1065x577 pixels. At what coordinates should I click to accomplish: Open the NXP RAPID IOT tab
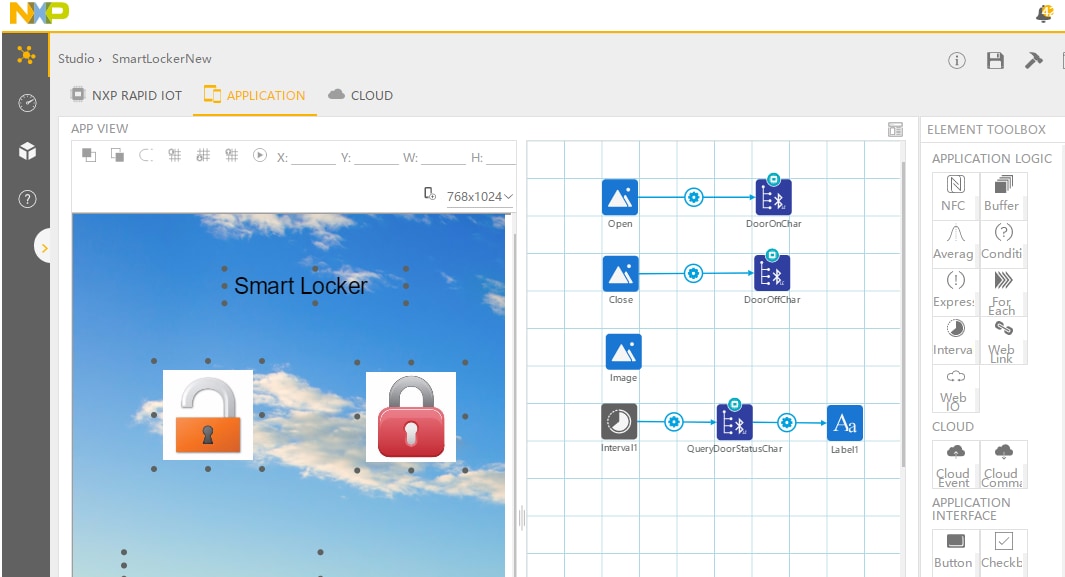(x=125, y=95)
